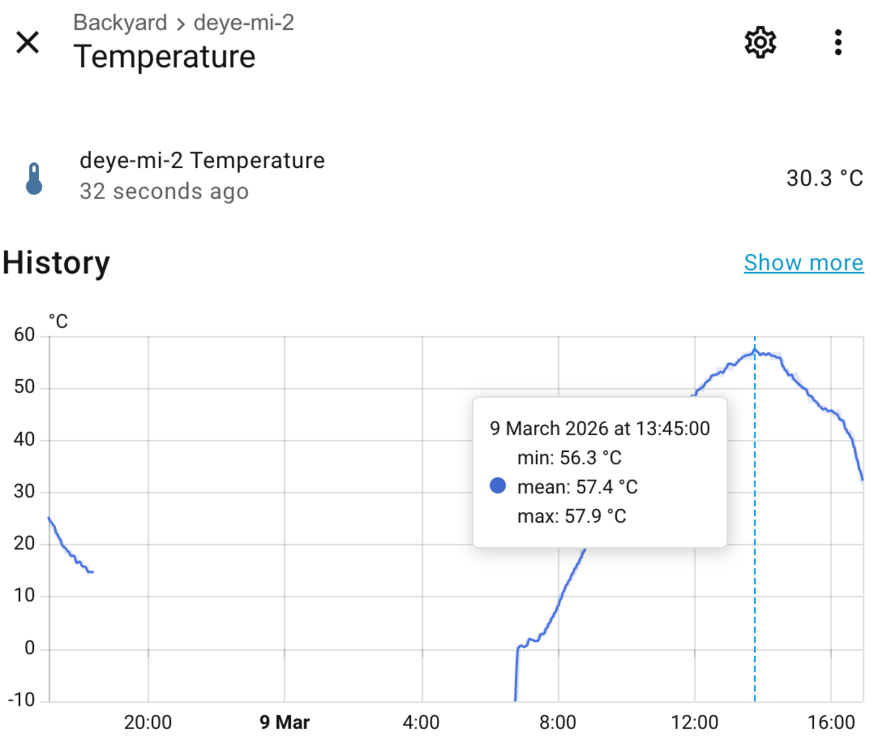Click the Show more history link
This screenshot has width=887, height=750.
click(x=803, y=263)
